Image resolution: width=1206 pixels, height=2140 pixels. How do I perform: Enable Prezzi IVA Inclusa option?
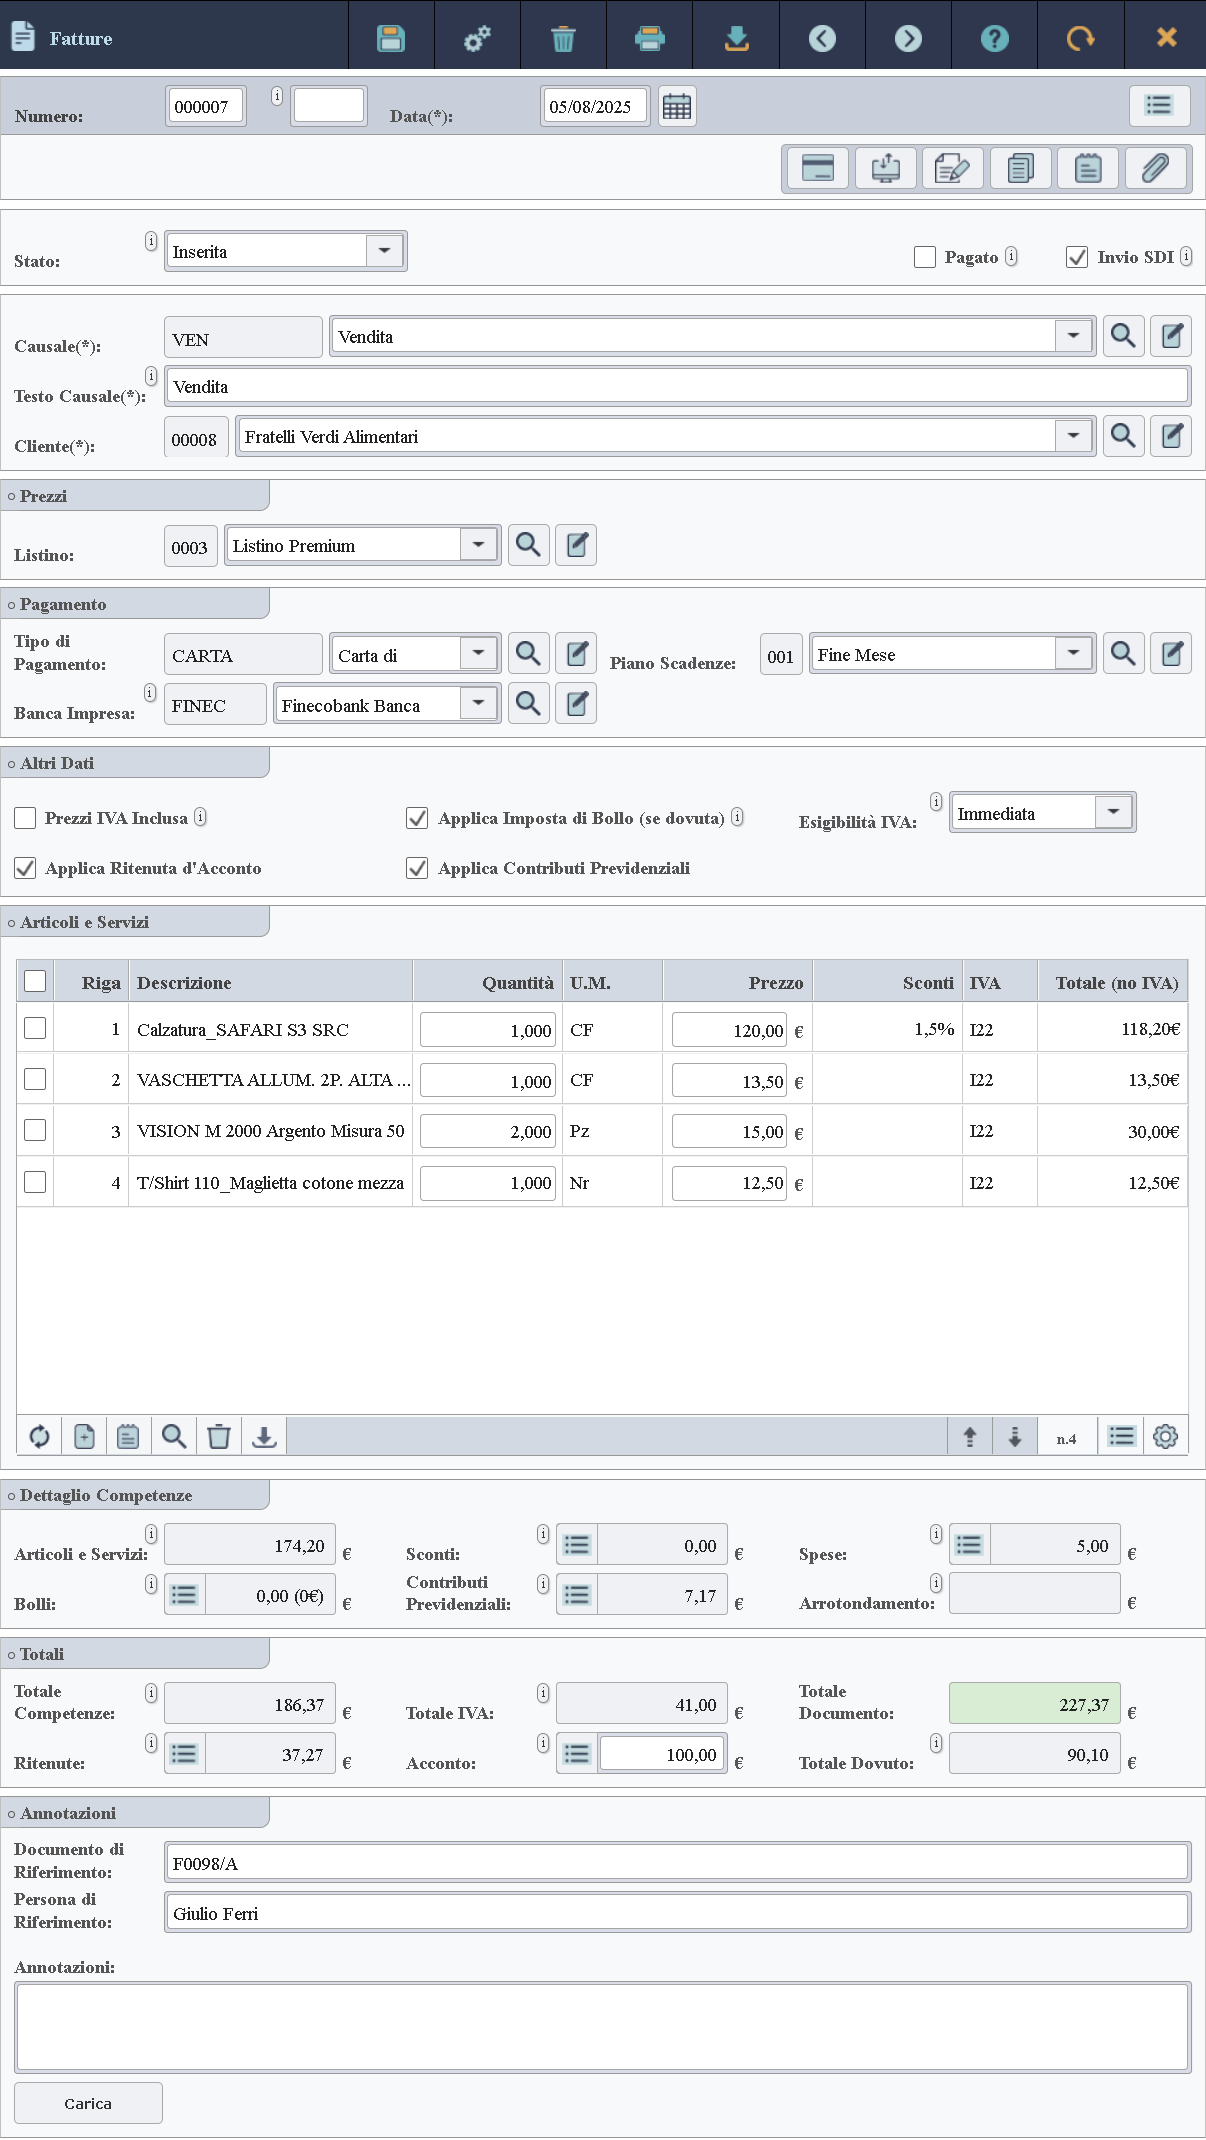pos(26,818)
